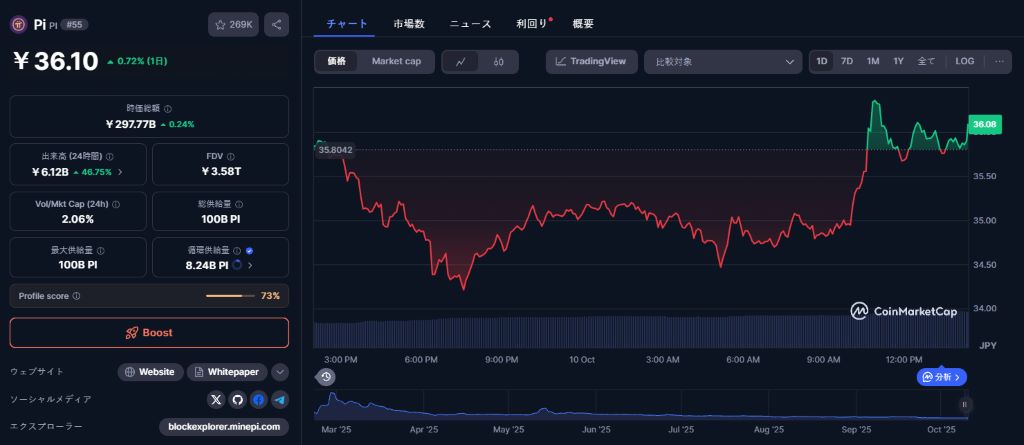Add Pi to watchlist via star button
This screenshot has height=445, width=1024.
click(x=234, y=24)
